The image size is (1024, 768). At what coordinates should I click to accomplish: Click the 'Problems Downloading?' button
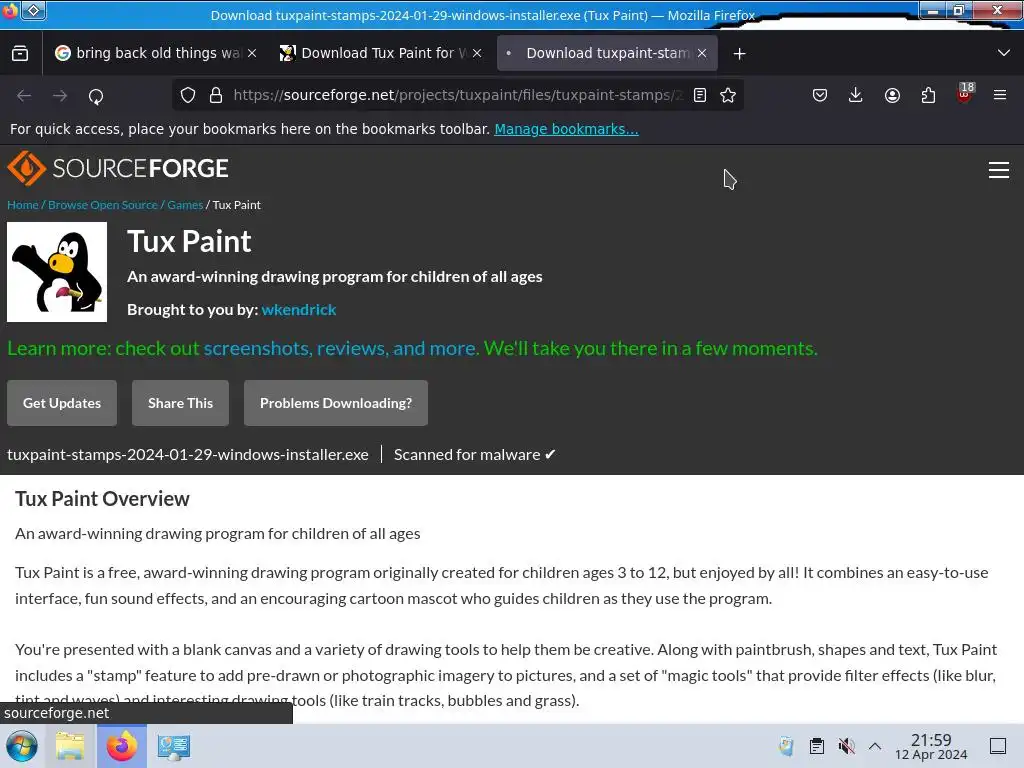336,403
